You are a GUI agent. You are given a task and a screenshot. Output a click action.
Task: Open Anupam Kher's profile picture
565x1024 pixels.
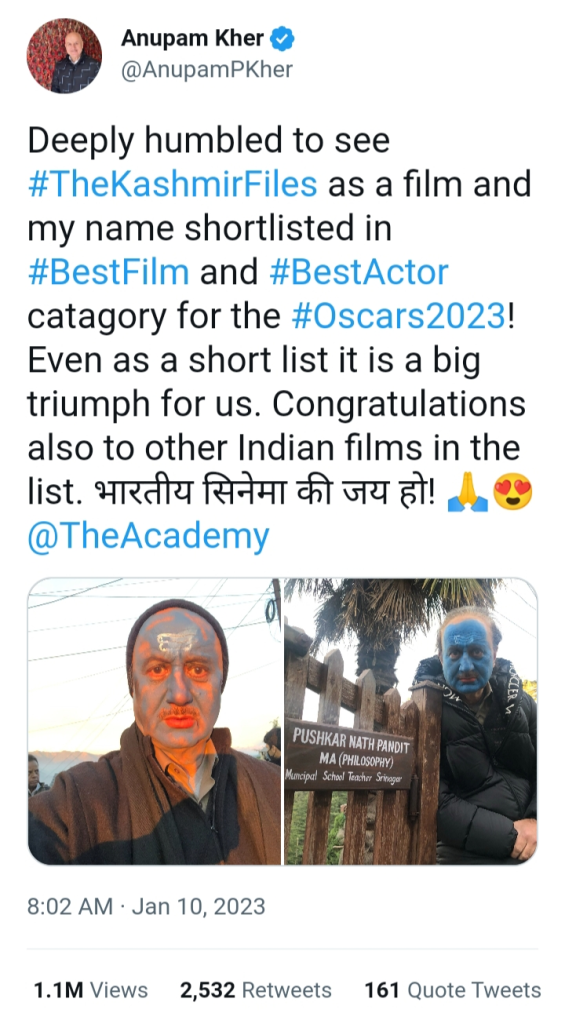pyautogui.click(x=64, y=56)
